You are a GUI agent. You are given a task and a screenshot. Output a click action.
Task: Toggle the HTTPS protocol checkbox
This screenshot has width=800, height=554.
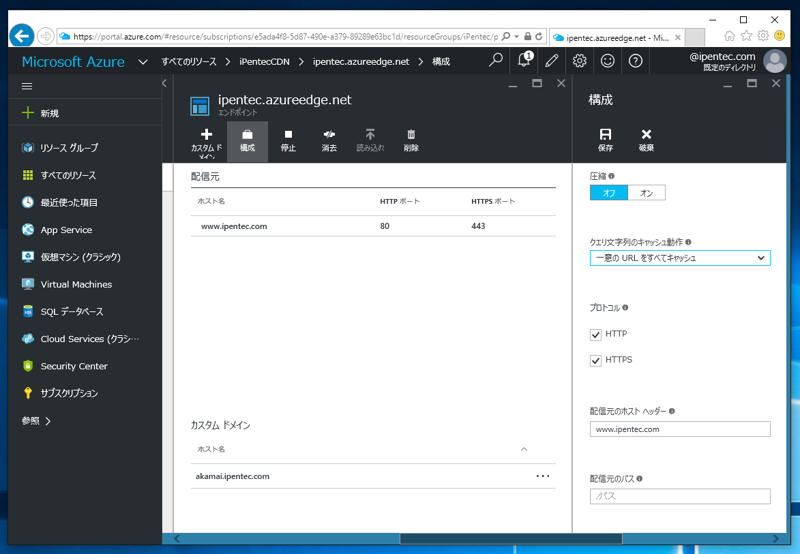(595, 361)
